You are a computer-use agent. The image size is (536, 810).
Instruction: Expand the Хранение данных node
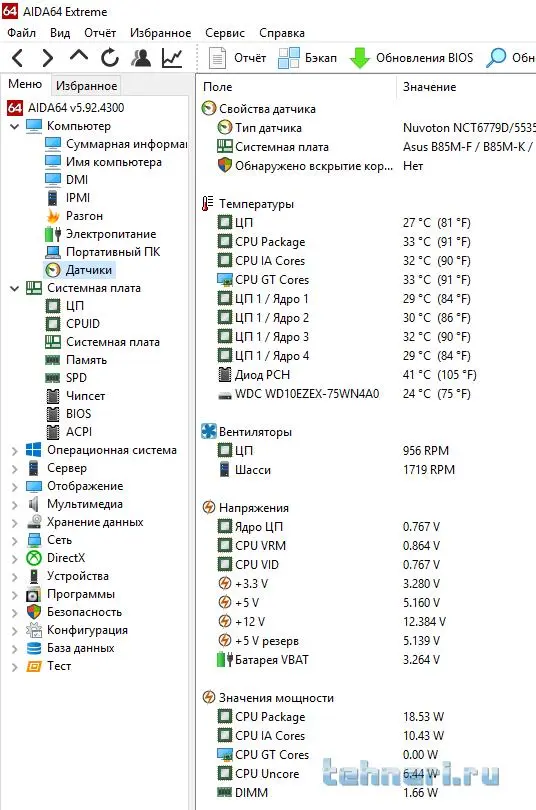pos(14,522)
